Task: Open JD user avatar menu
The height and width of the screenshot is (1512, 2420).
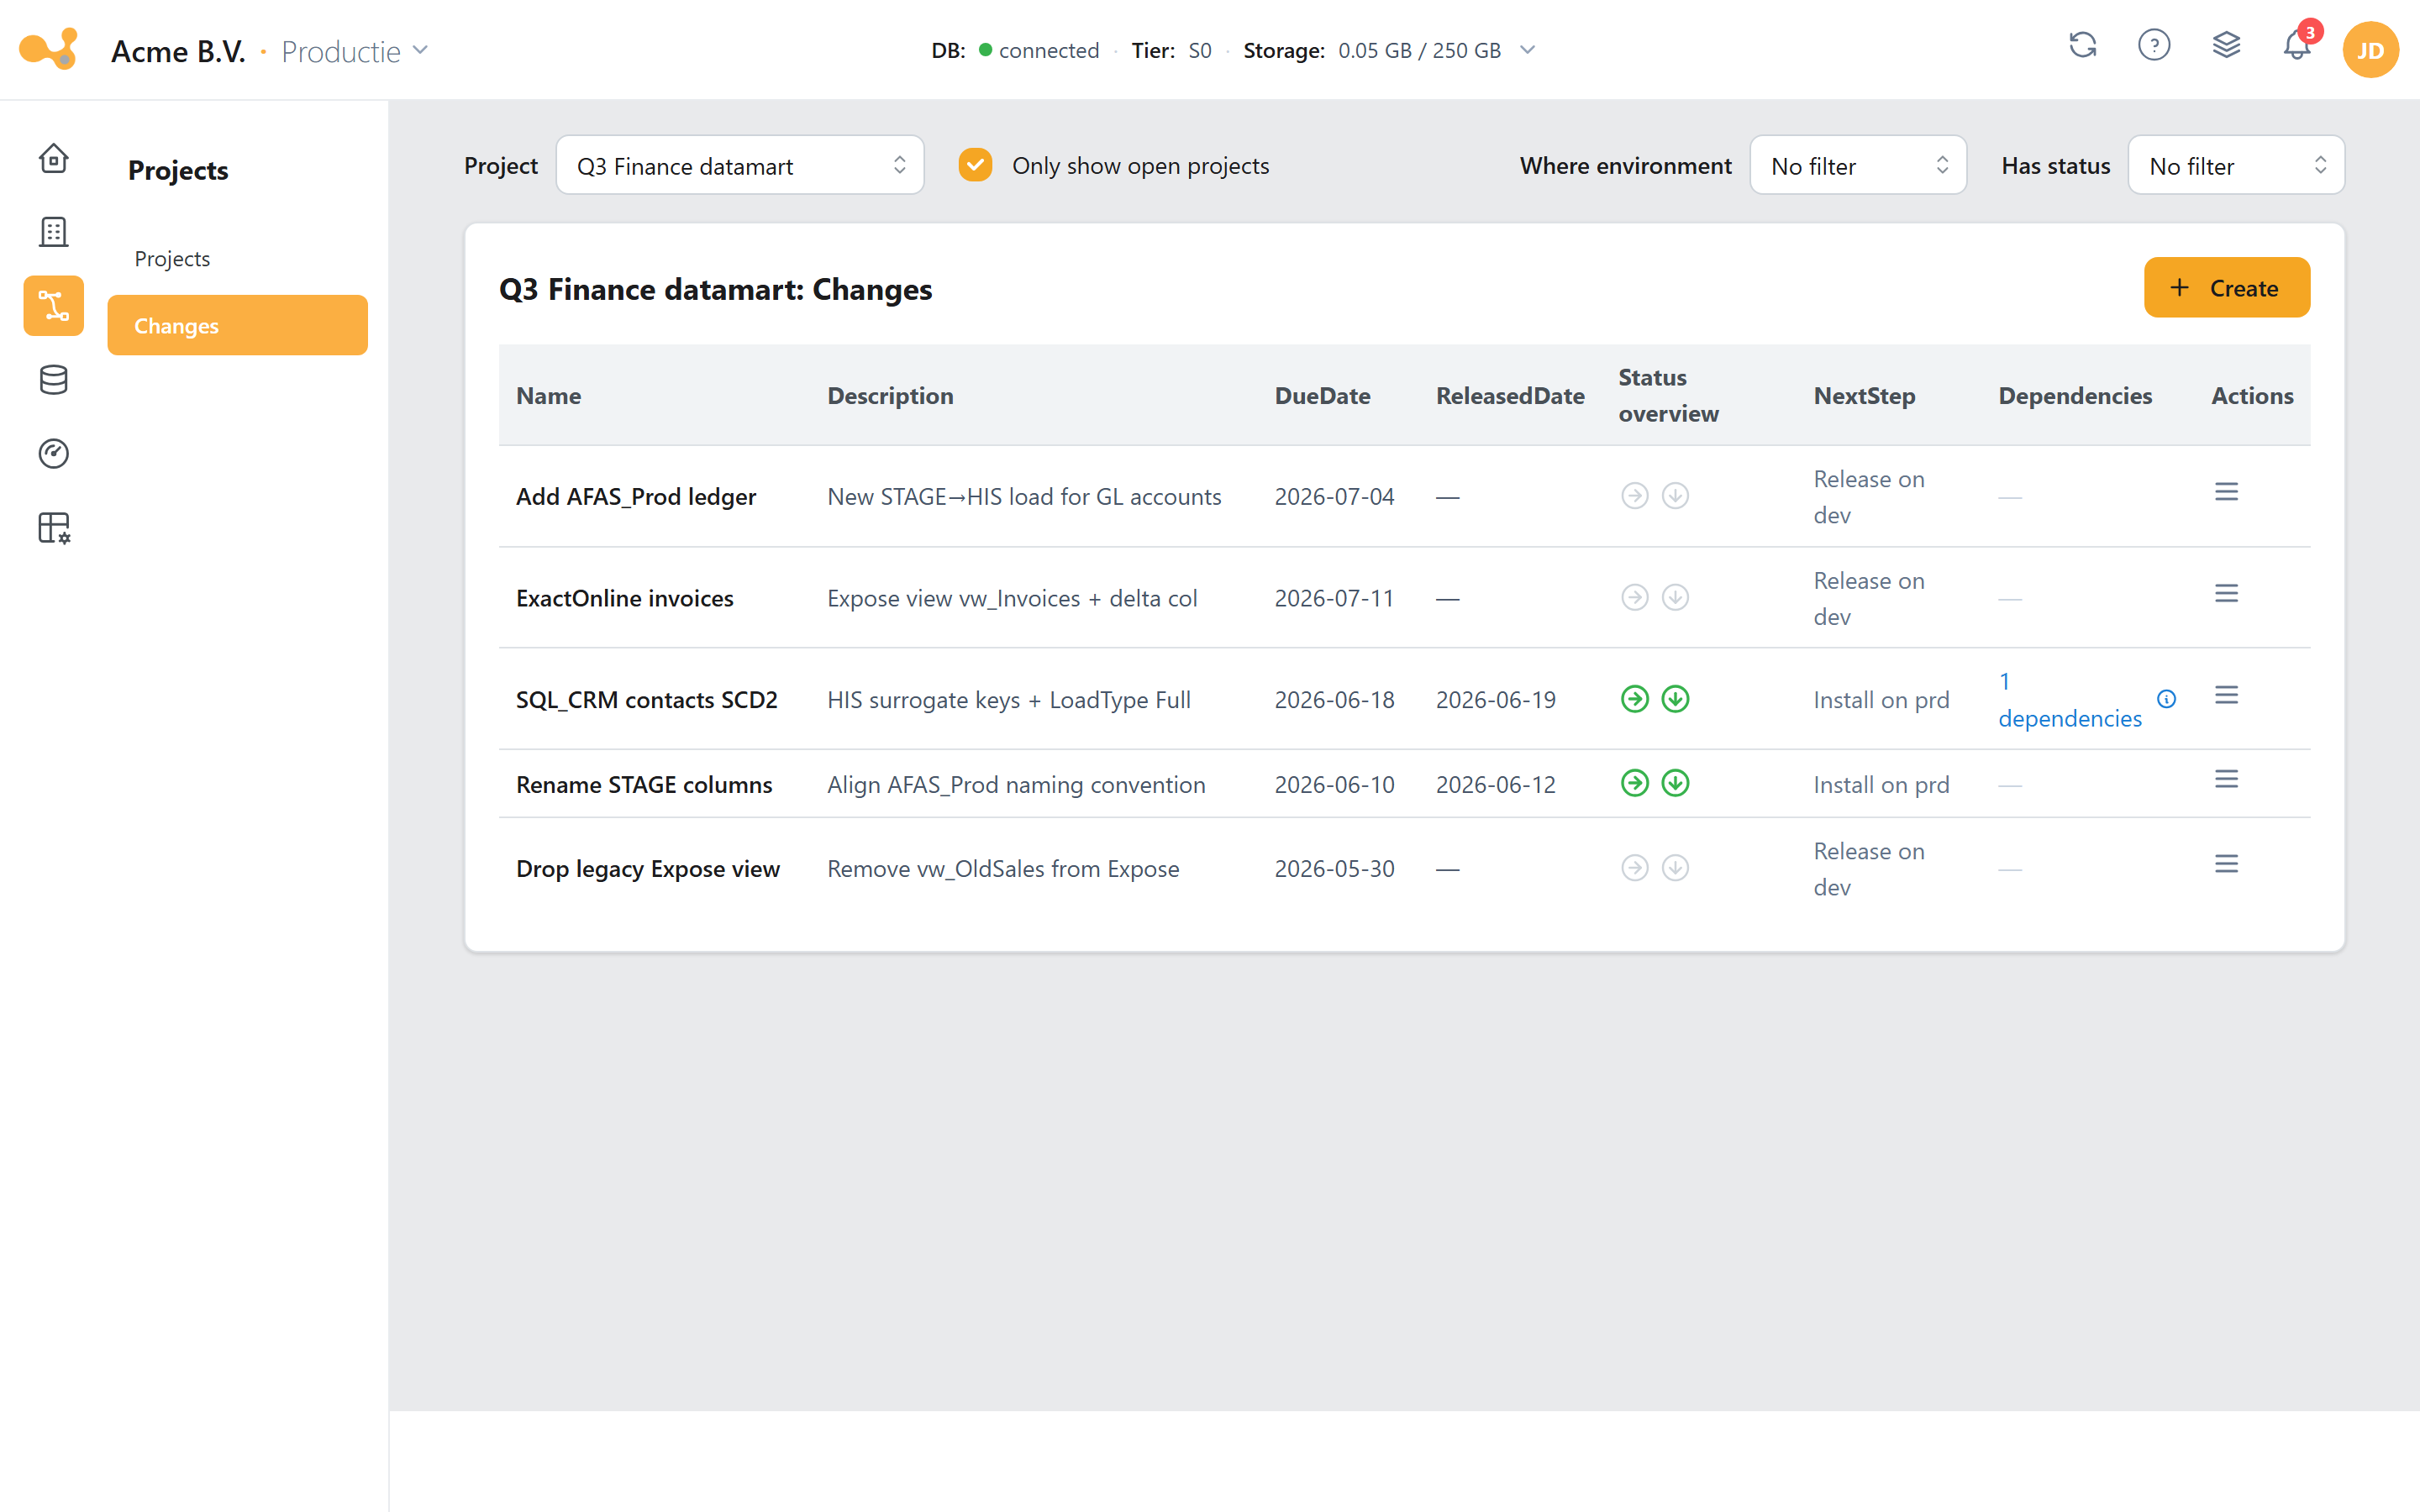Action: [x=2370, y=50]
